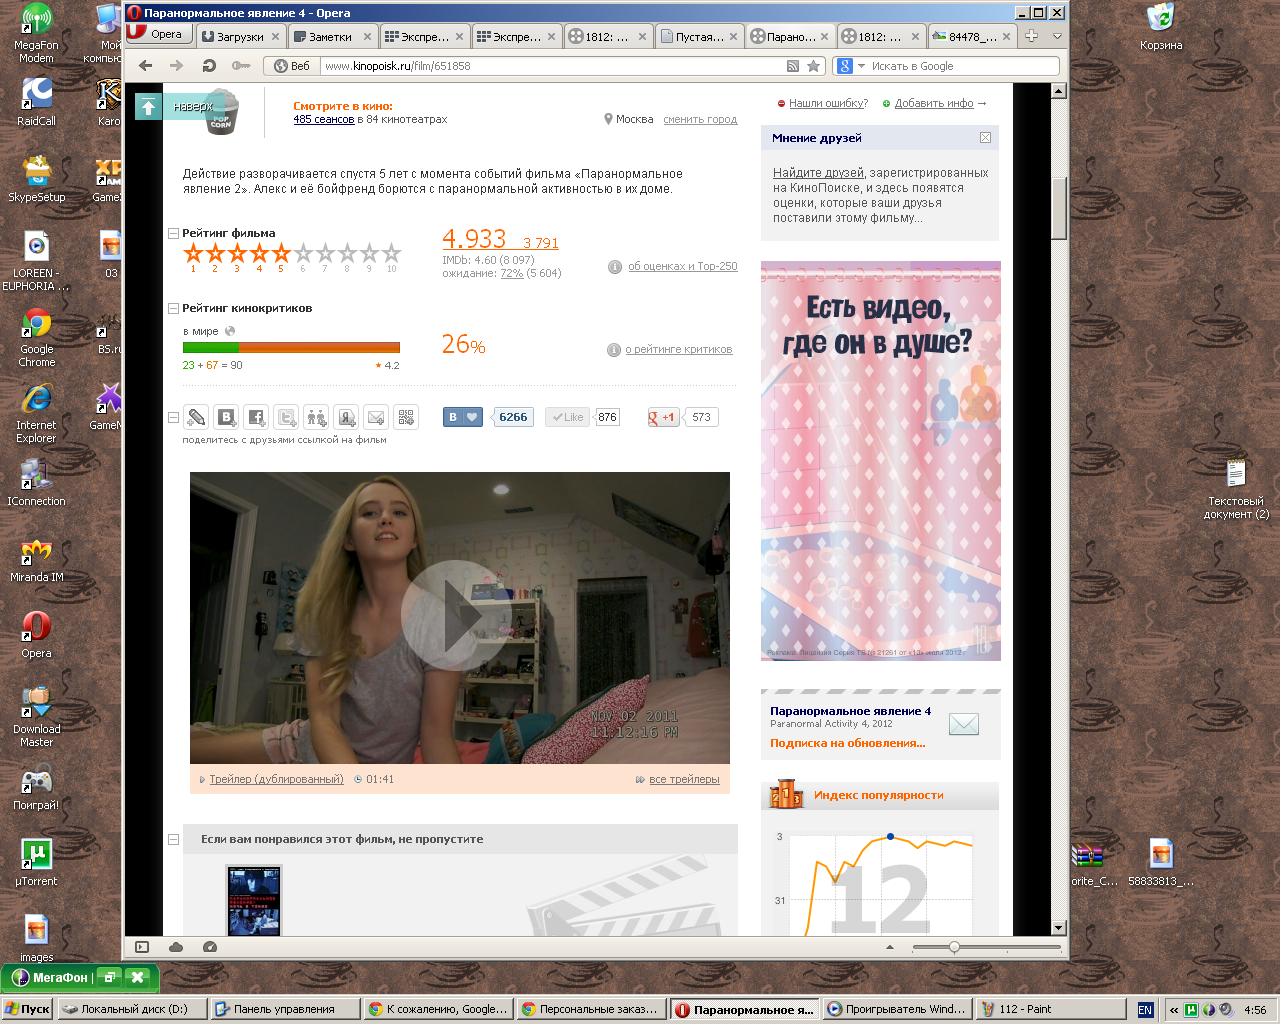Click the page vertical scrollbar thumb
Viewport: 1280px width, 1024px height.
tap(1059, 208)
